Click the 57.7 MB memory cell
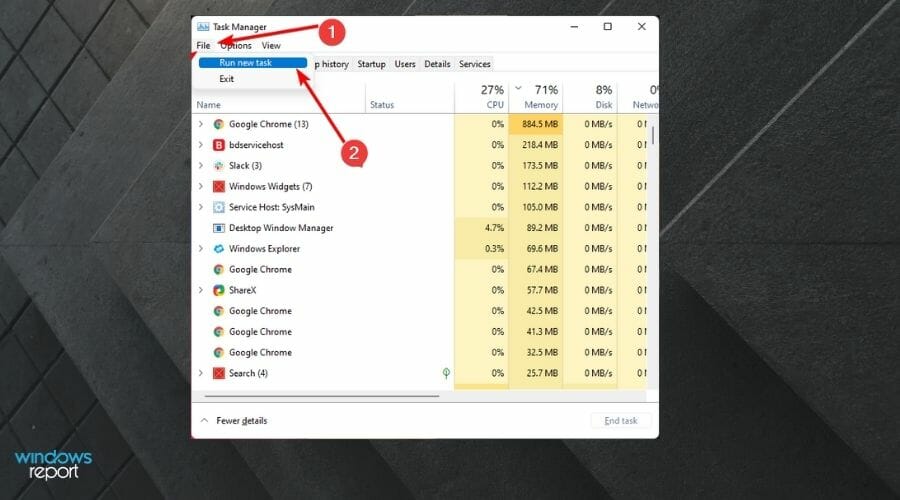The image size is (900, 500). (536, 290)
